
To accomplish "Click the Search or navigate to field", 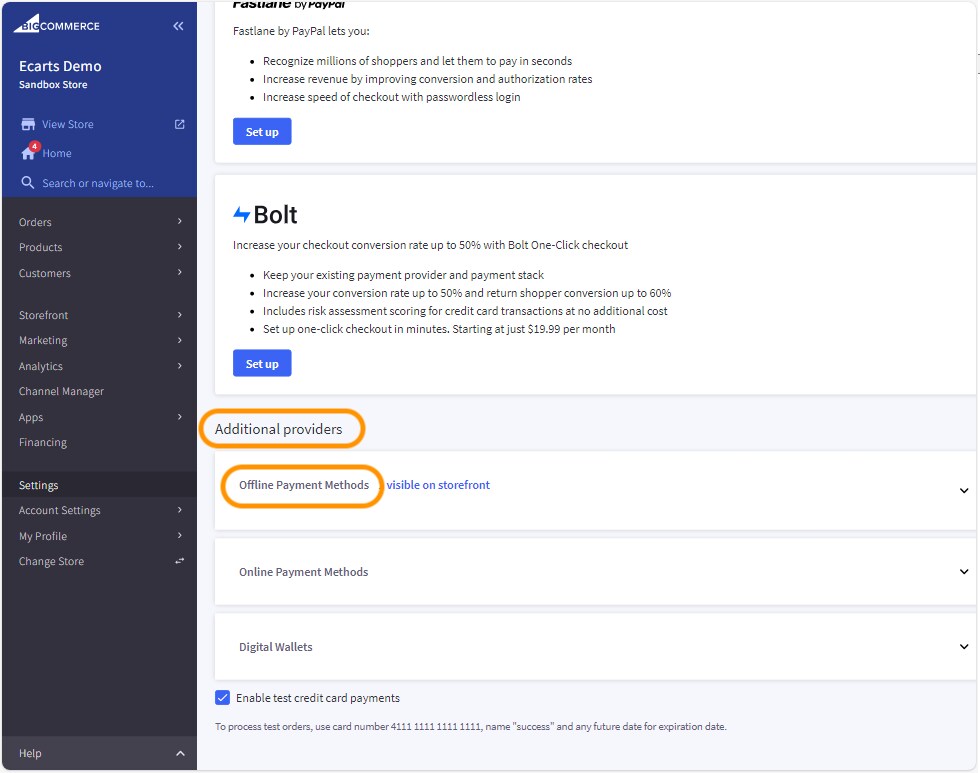I will pos(98,183).
